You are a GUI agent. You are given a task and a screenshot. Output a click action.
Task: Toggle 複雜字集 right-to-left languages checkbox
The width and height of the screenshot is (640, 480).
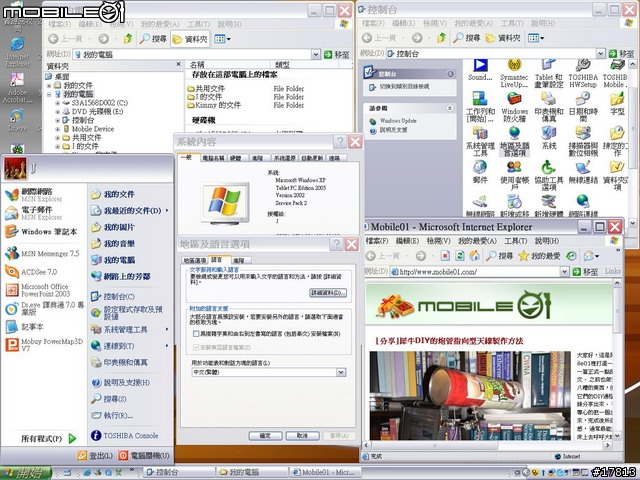tap(196, 333)
